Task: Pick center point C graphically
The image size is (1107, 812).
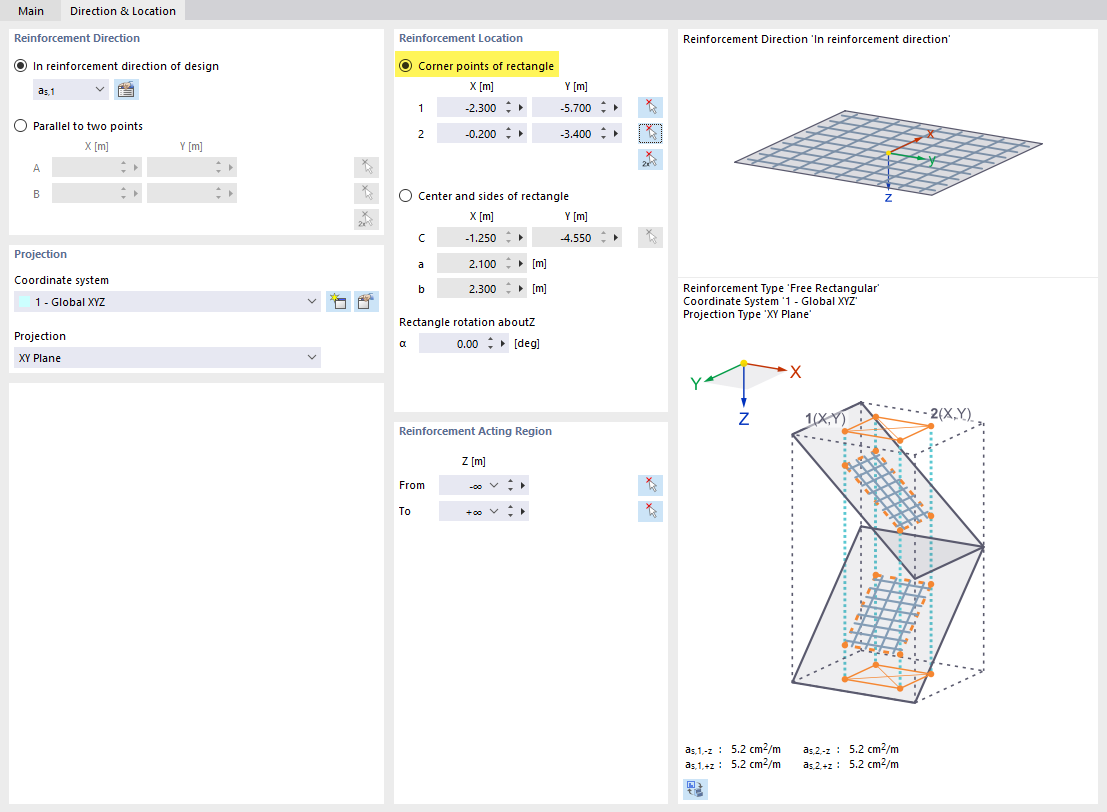Action: pos(650,237)
